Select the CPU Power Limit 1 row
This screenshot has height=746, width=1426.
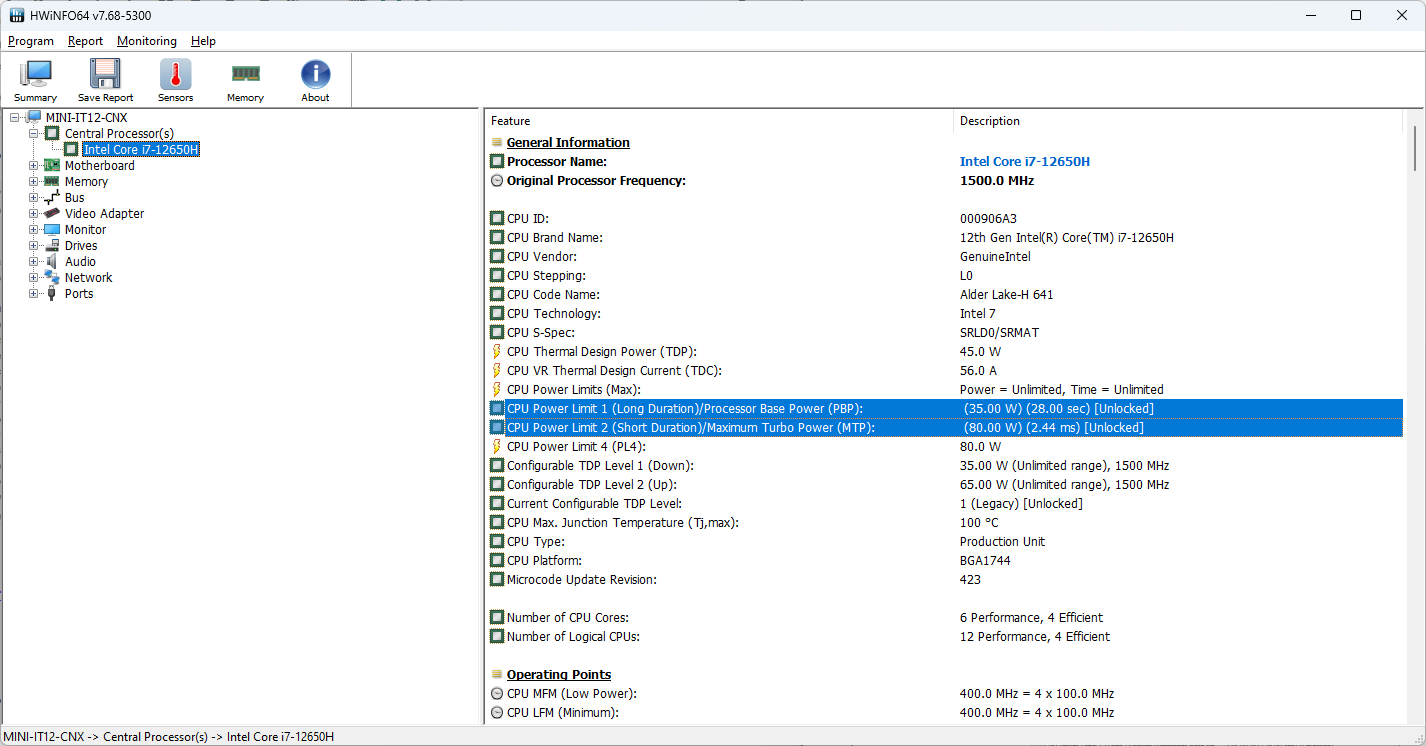945,409
